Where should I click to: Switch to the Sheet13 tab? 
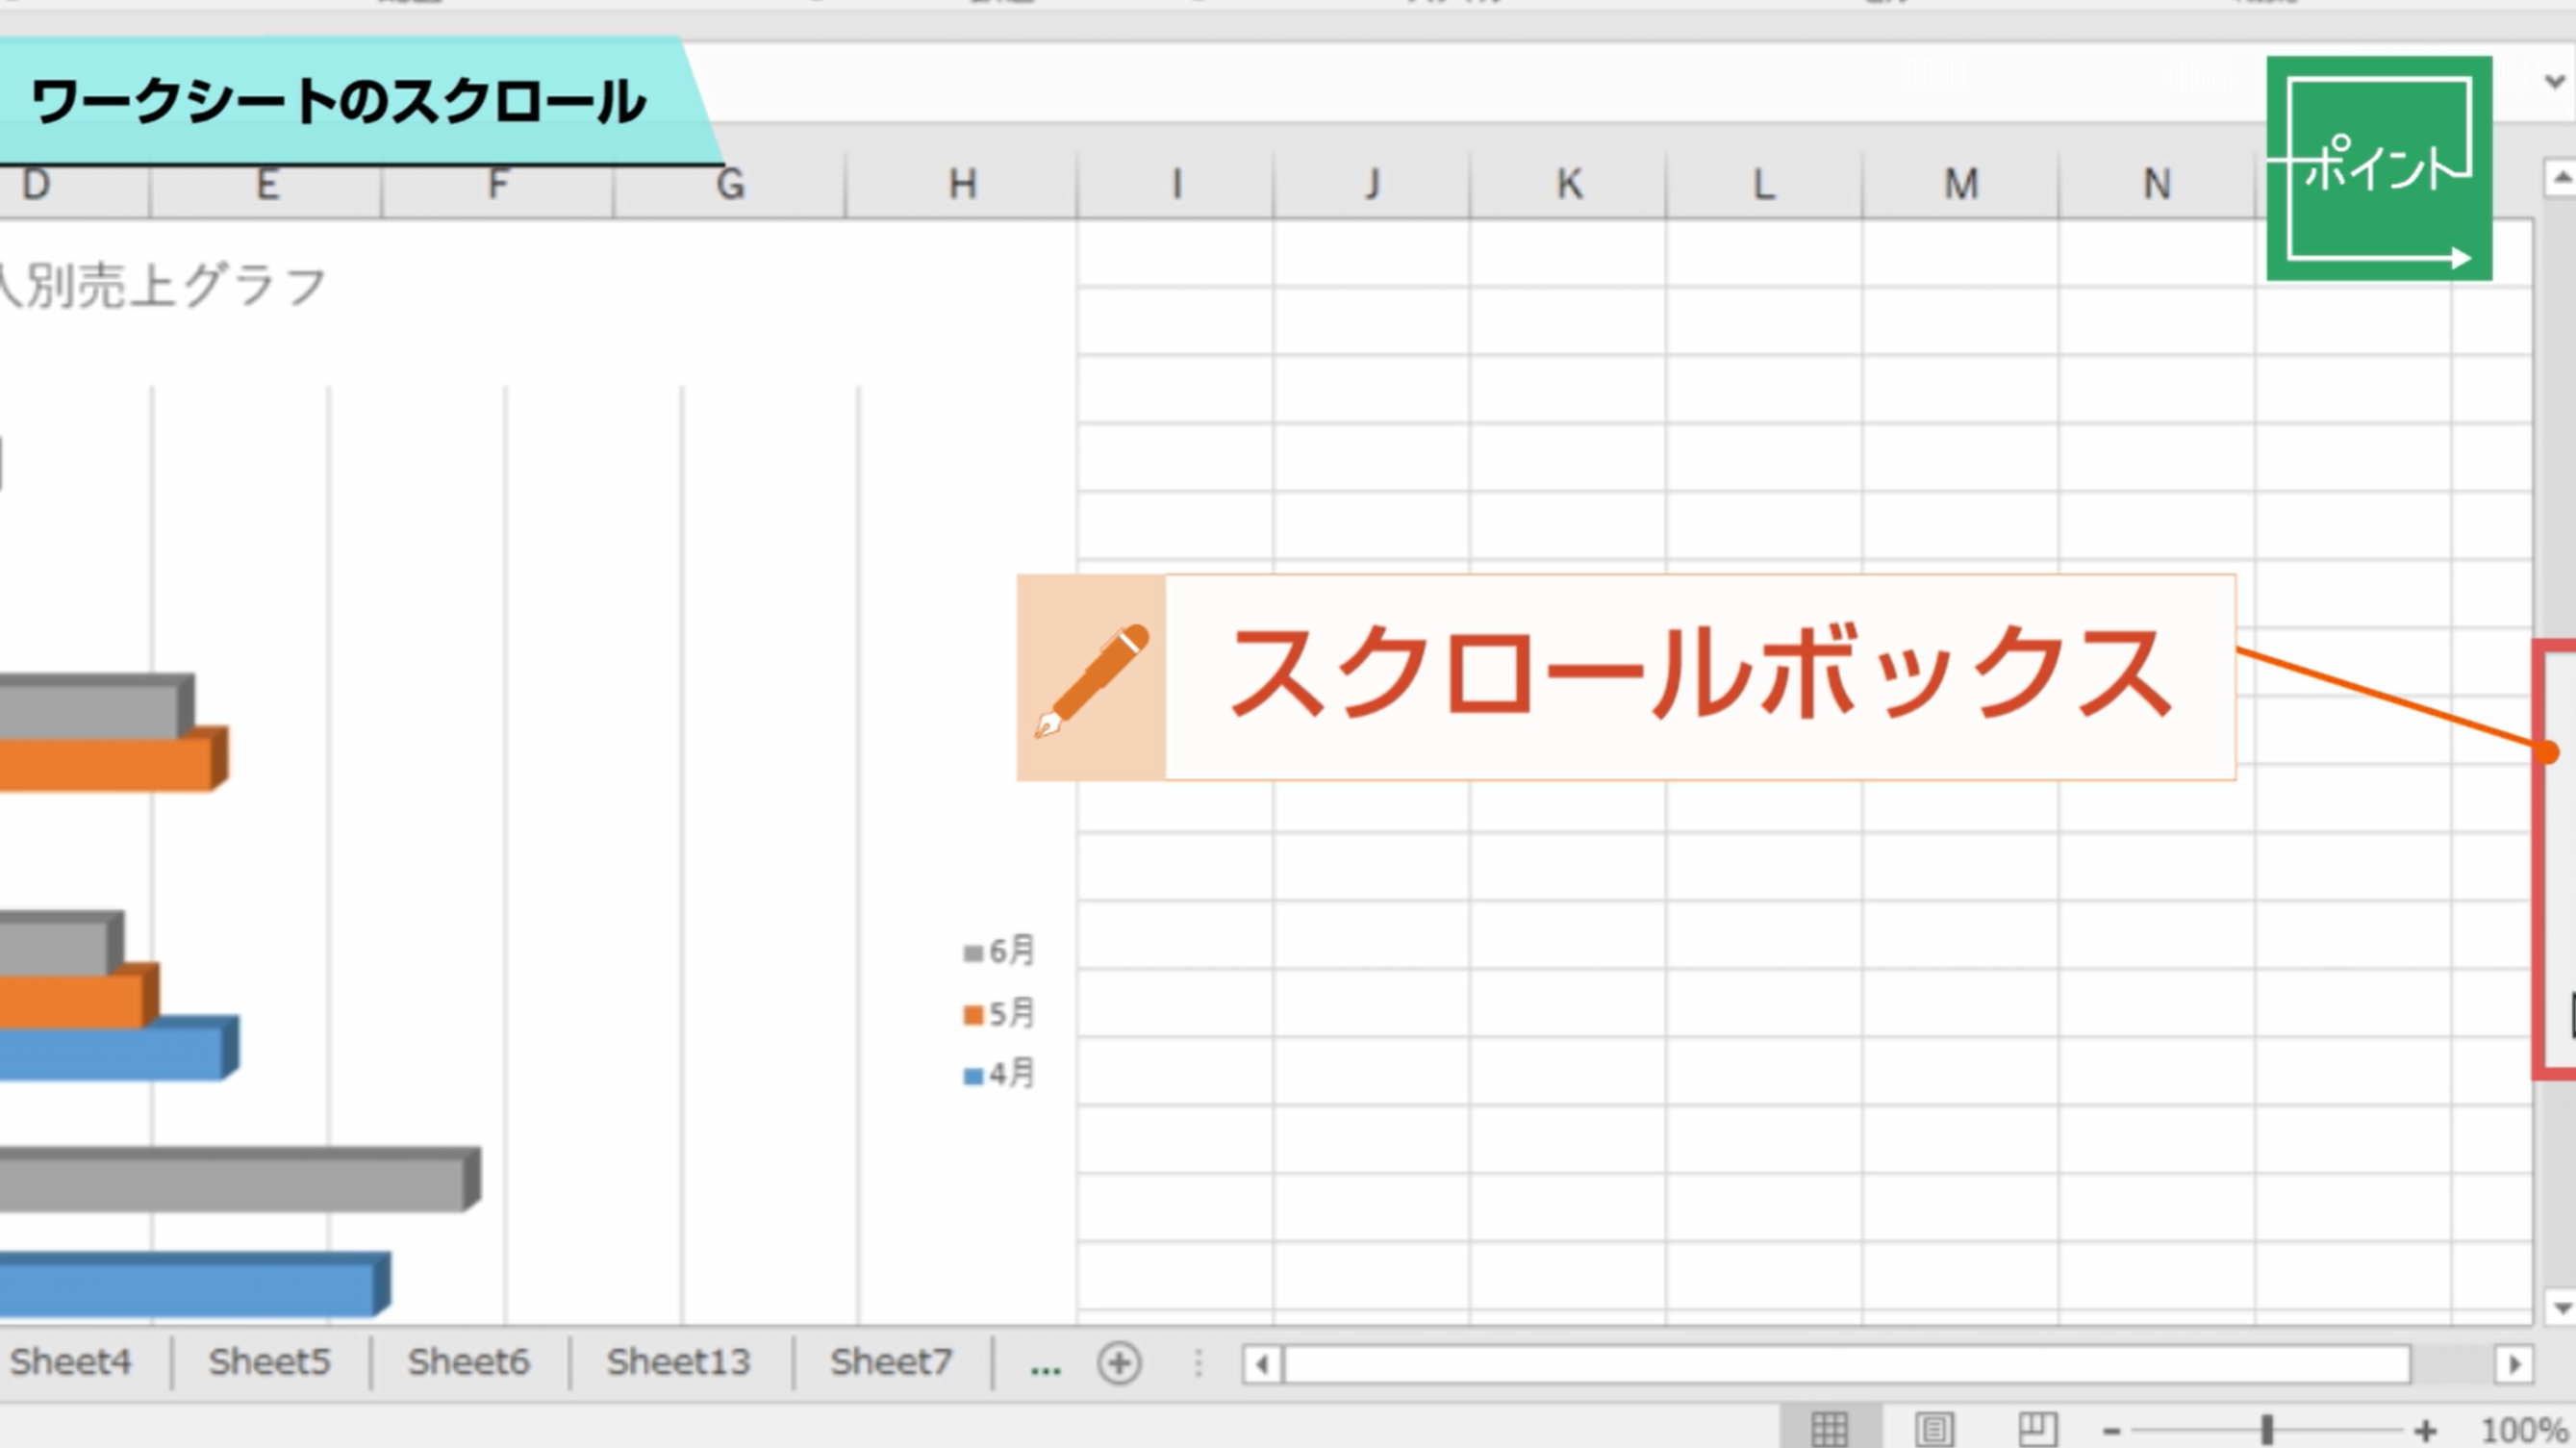click(678, 1362)
